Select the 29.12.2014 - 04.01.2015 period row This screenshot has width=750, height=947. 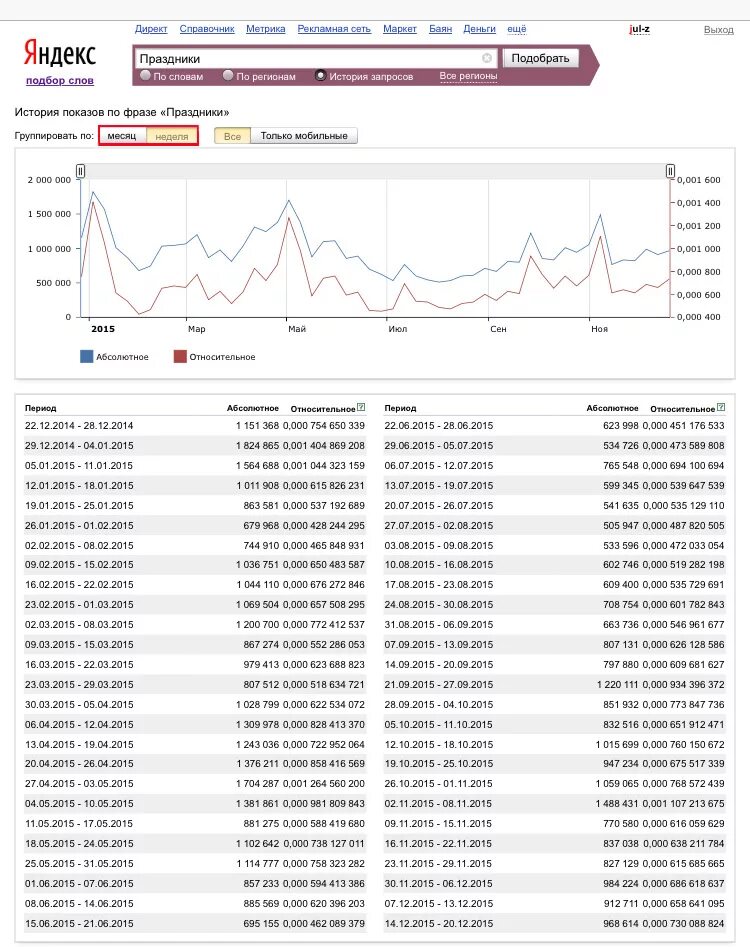(x=194, y=446)
